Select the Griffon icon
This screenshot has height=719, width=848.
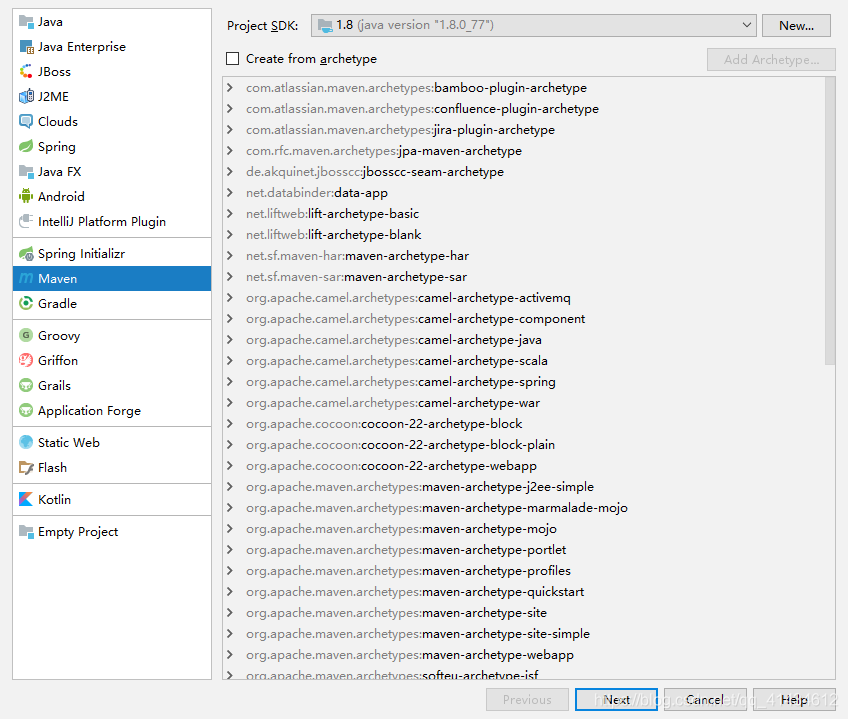(26, 360)
